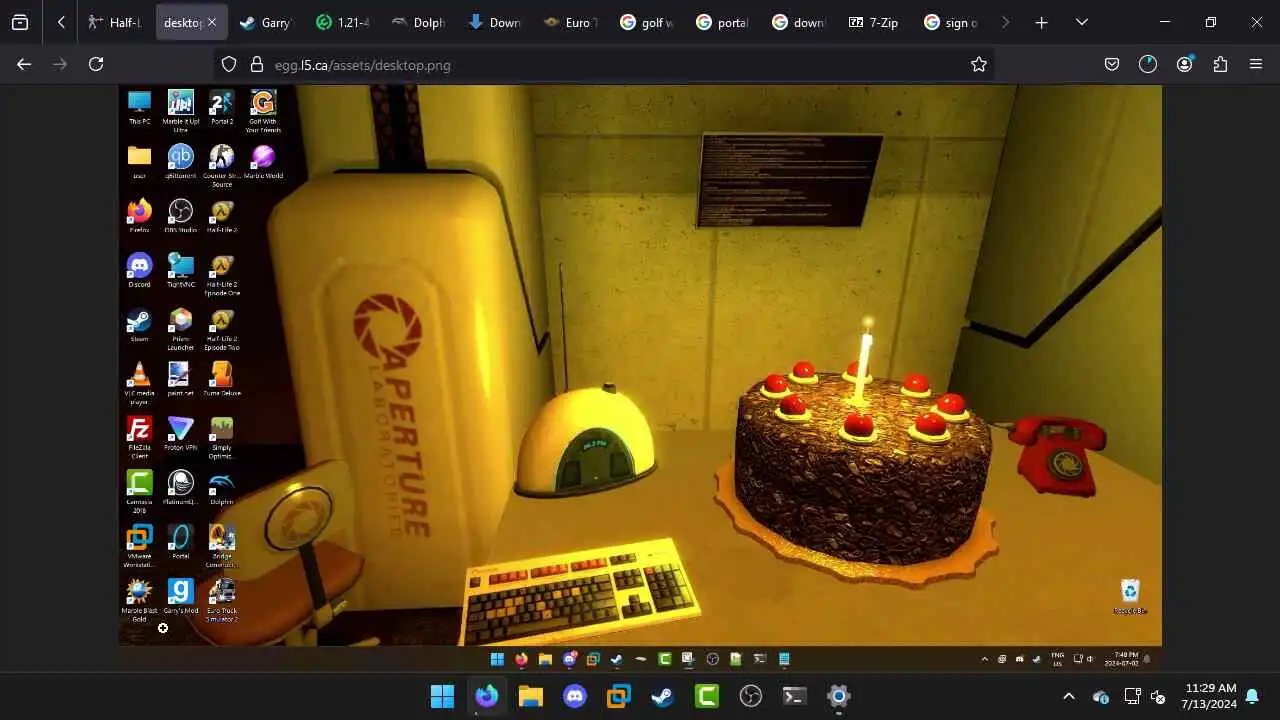The height and width of the screenshot is (720, 1280).
Task: Open the network status tray icon
Action: click(x=1132, y=696)
